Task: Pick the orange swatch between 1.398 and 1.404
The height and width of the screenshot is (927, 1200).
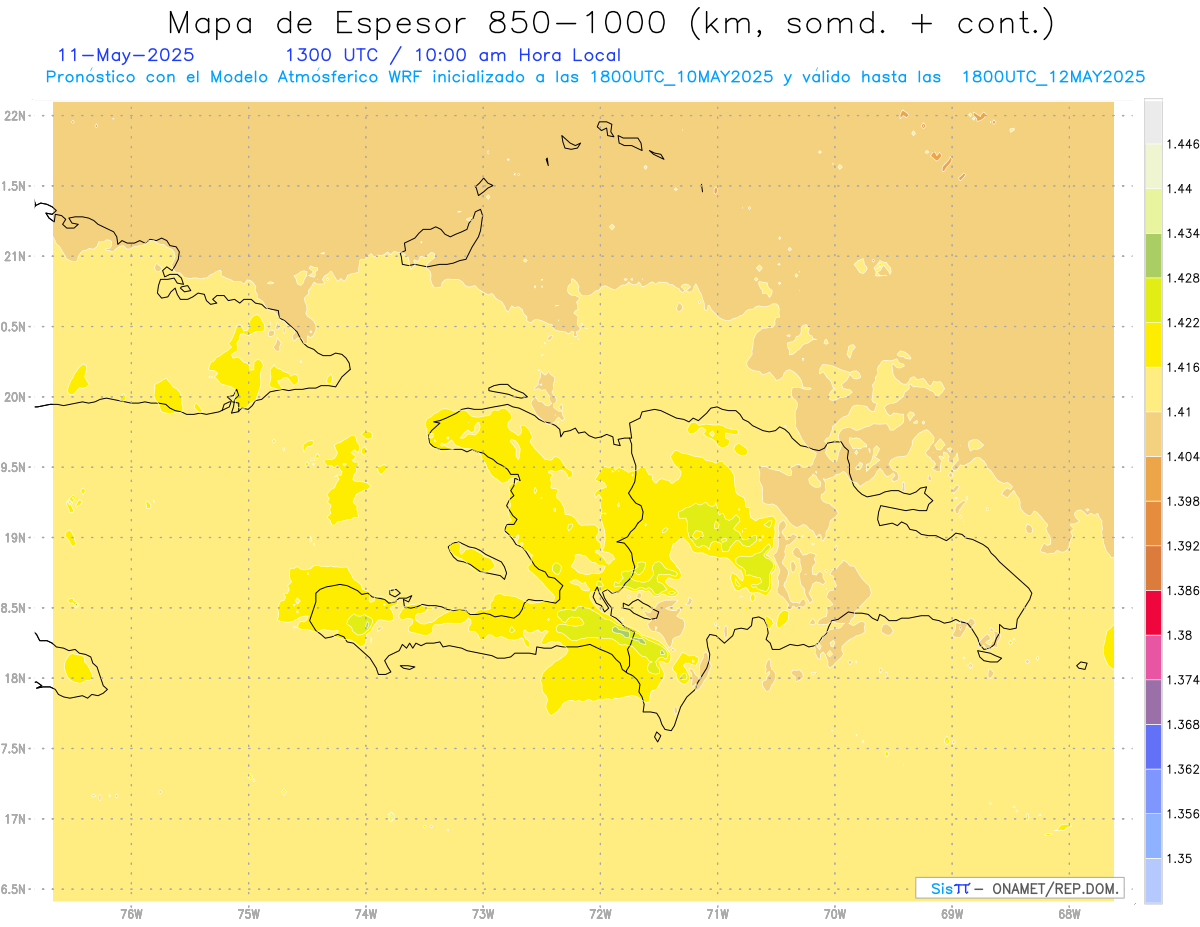Action: point(1153,479)
